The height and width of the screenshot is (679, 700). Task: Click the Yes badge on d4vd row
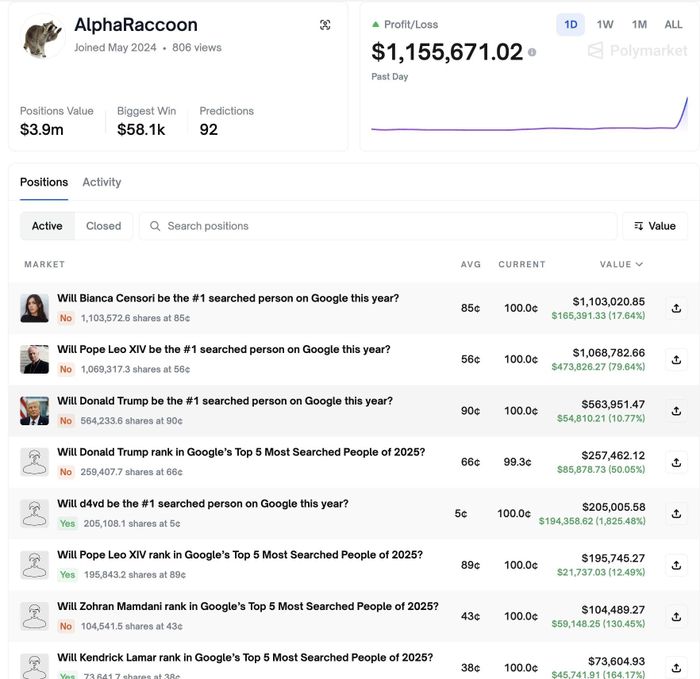67,523
